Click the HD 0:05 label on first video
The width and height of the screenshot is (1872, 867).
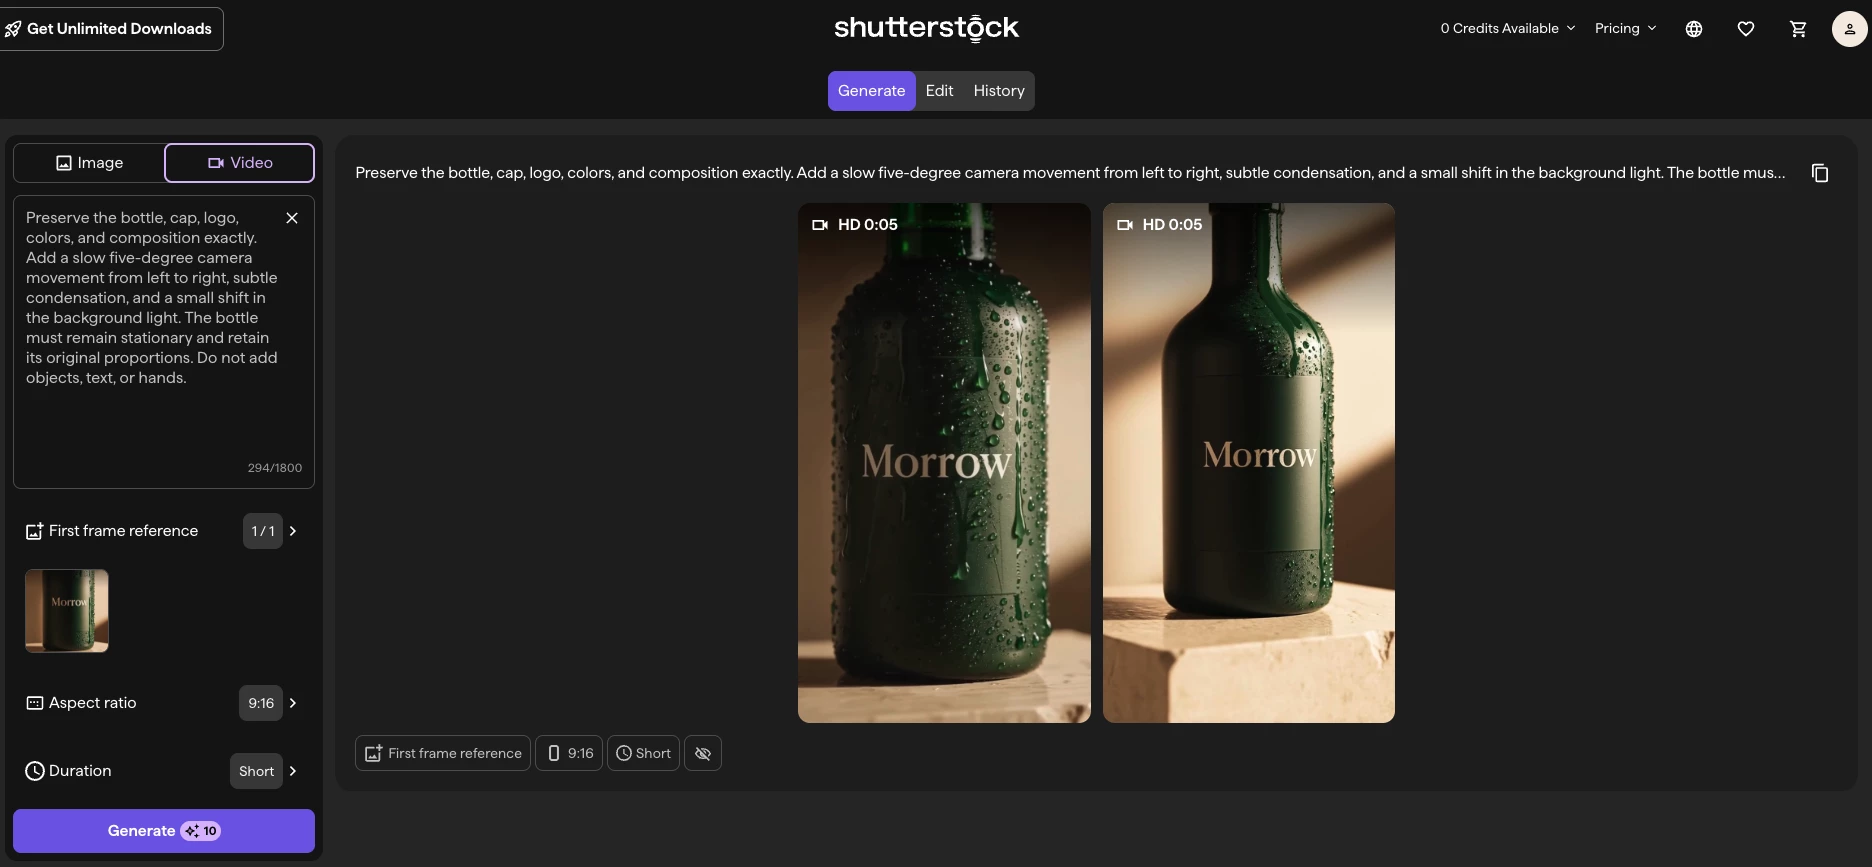(868, 225)
